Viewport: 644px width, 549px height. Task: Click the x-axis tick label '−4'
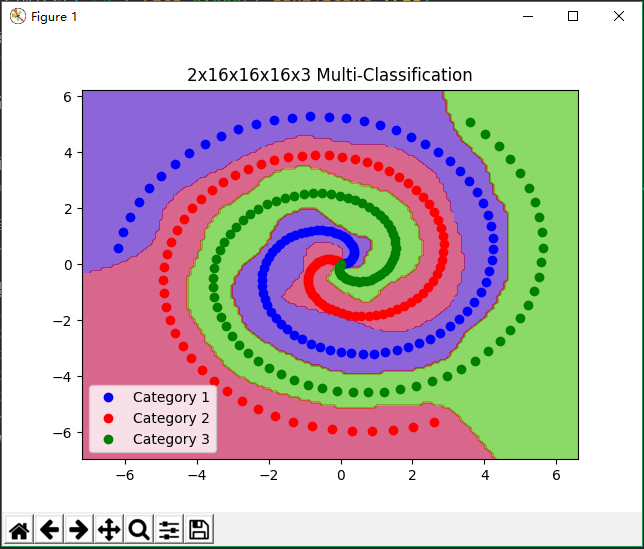pos(197,475)
